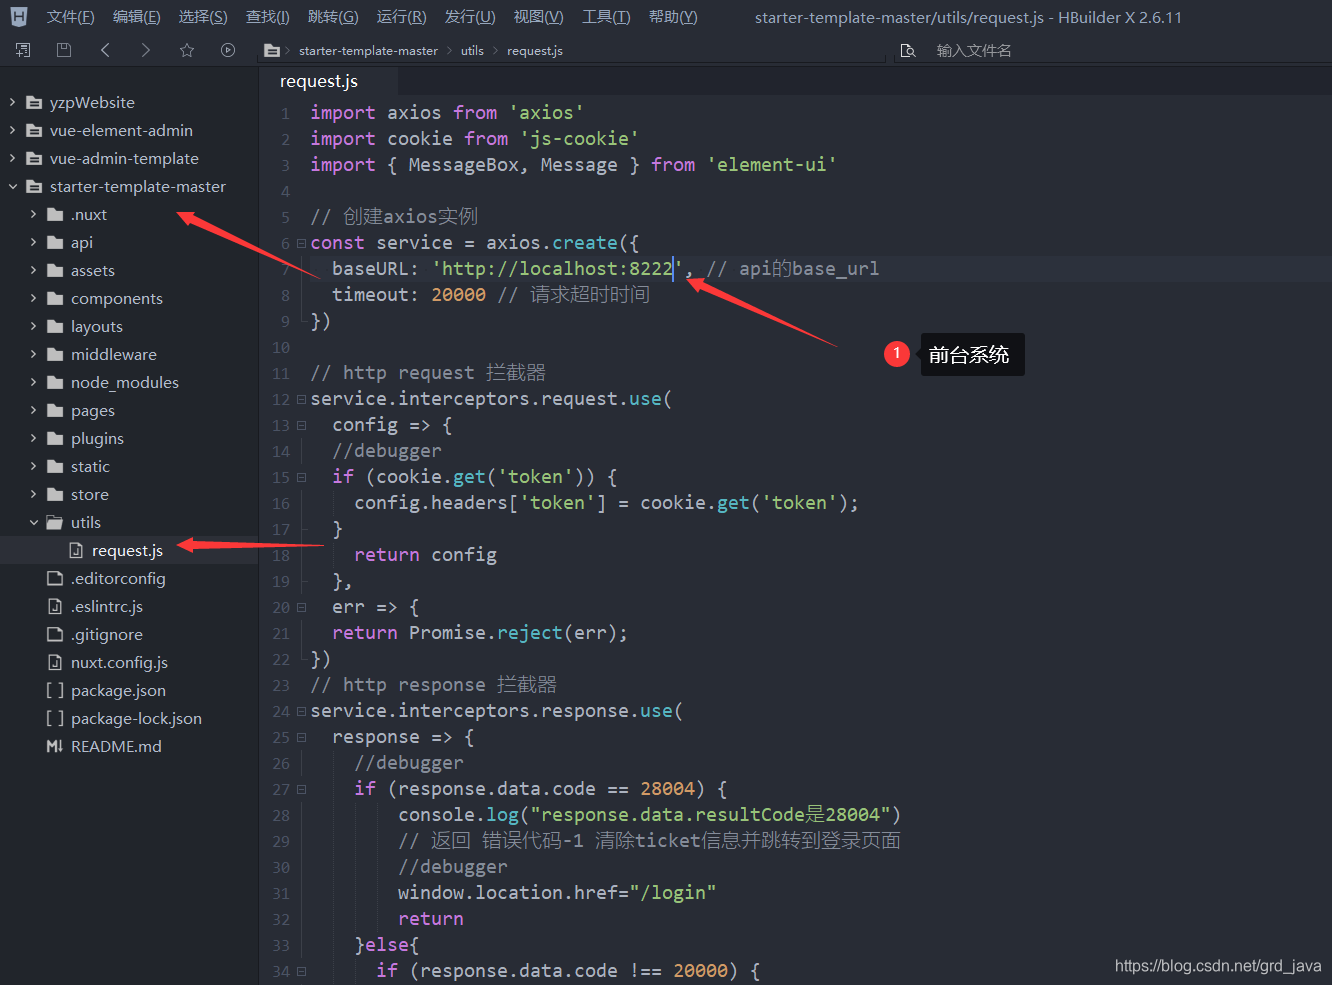This screenshot has width=1332, height=985.
Task: Fold the if block at line 27
Action: click(x=301, y=789)
